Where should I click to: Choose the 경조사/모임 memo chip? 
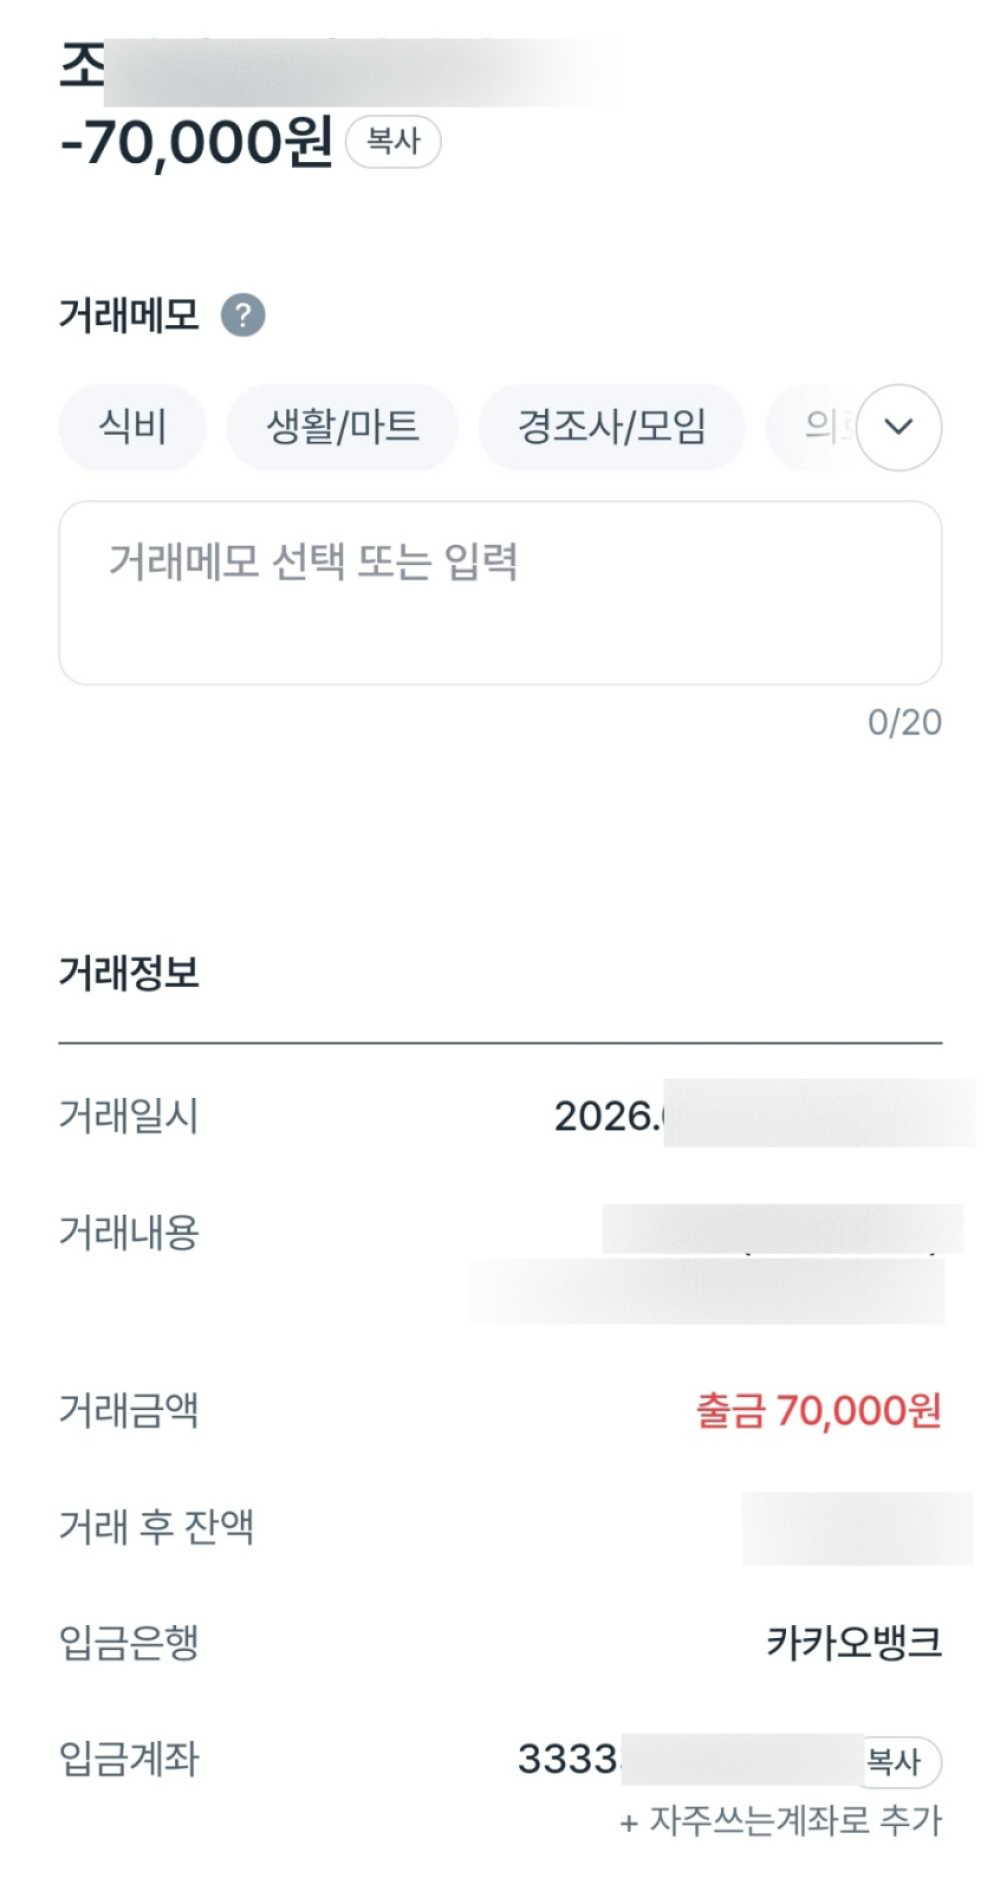(612, 427)
